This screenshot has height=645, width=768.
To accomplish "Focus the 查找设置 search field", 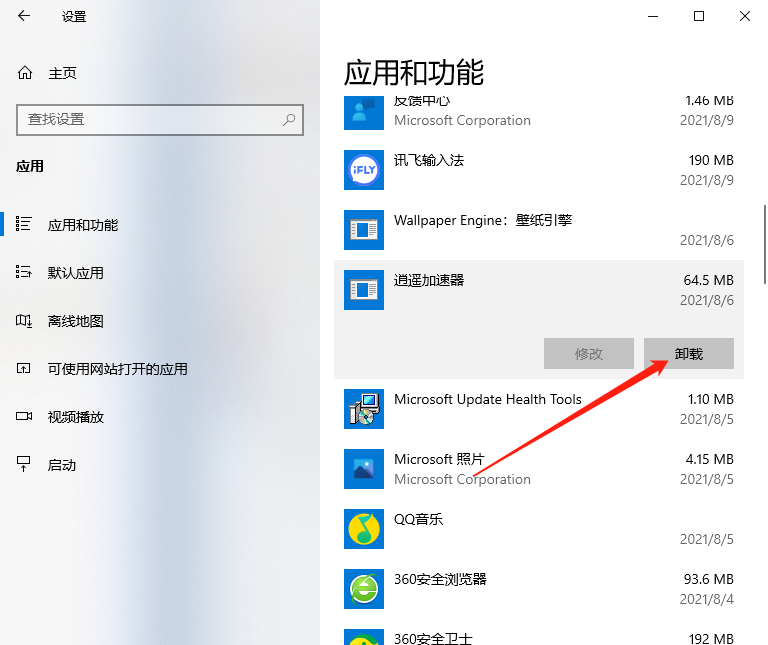I will (160, 119).
